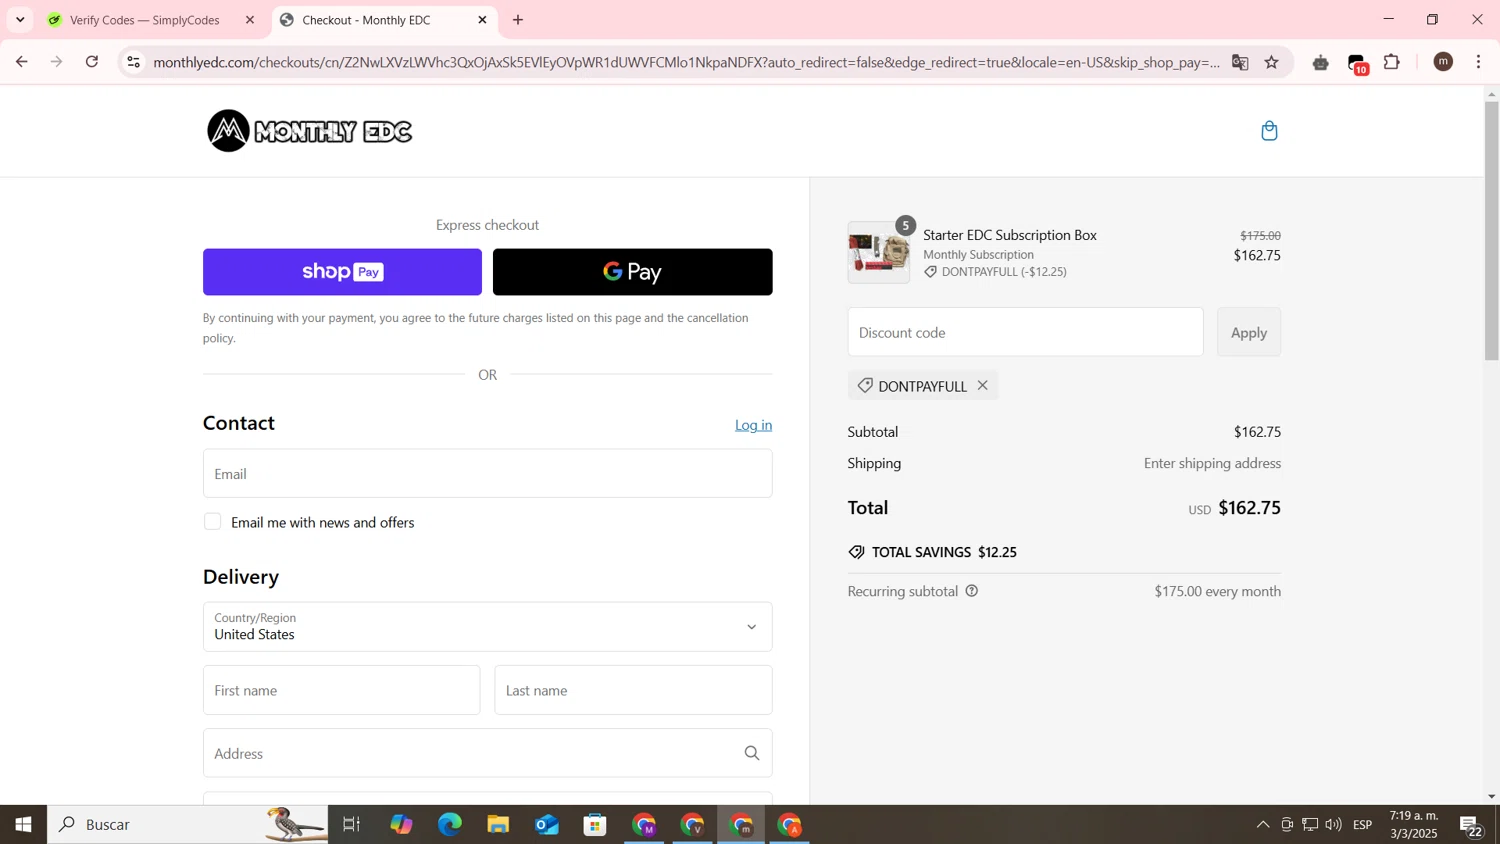
Task: Focus the Last name field
Action: tap(633, 690)
